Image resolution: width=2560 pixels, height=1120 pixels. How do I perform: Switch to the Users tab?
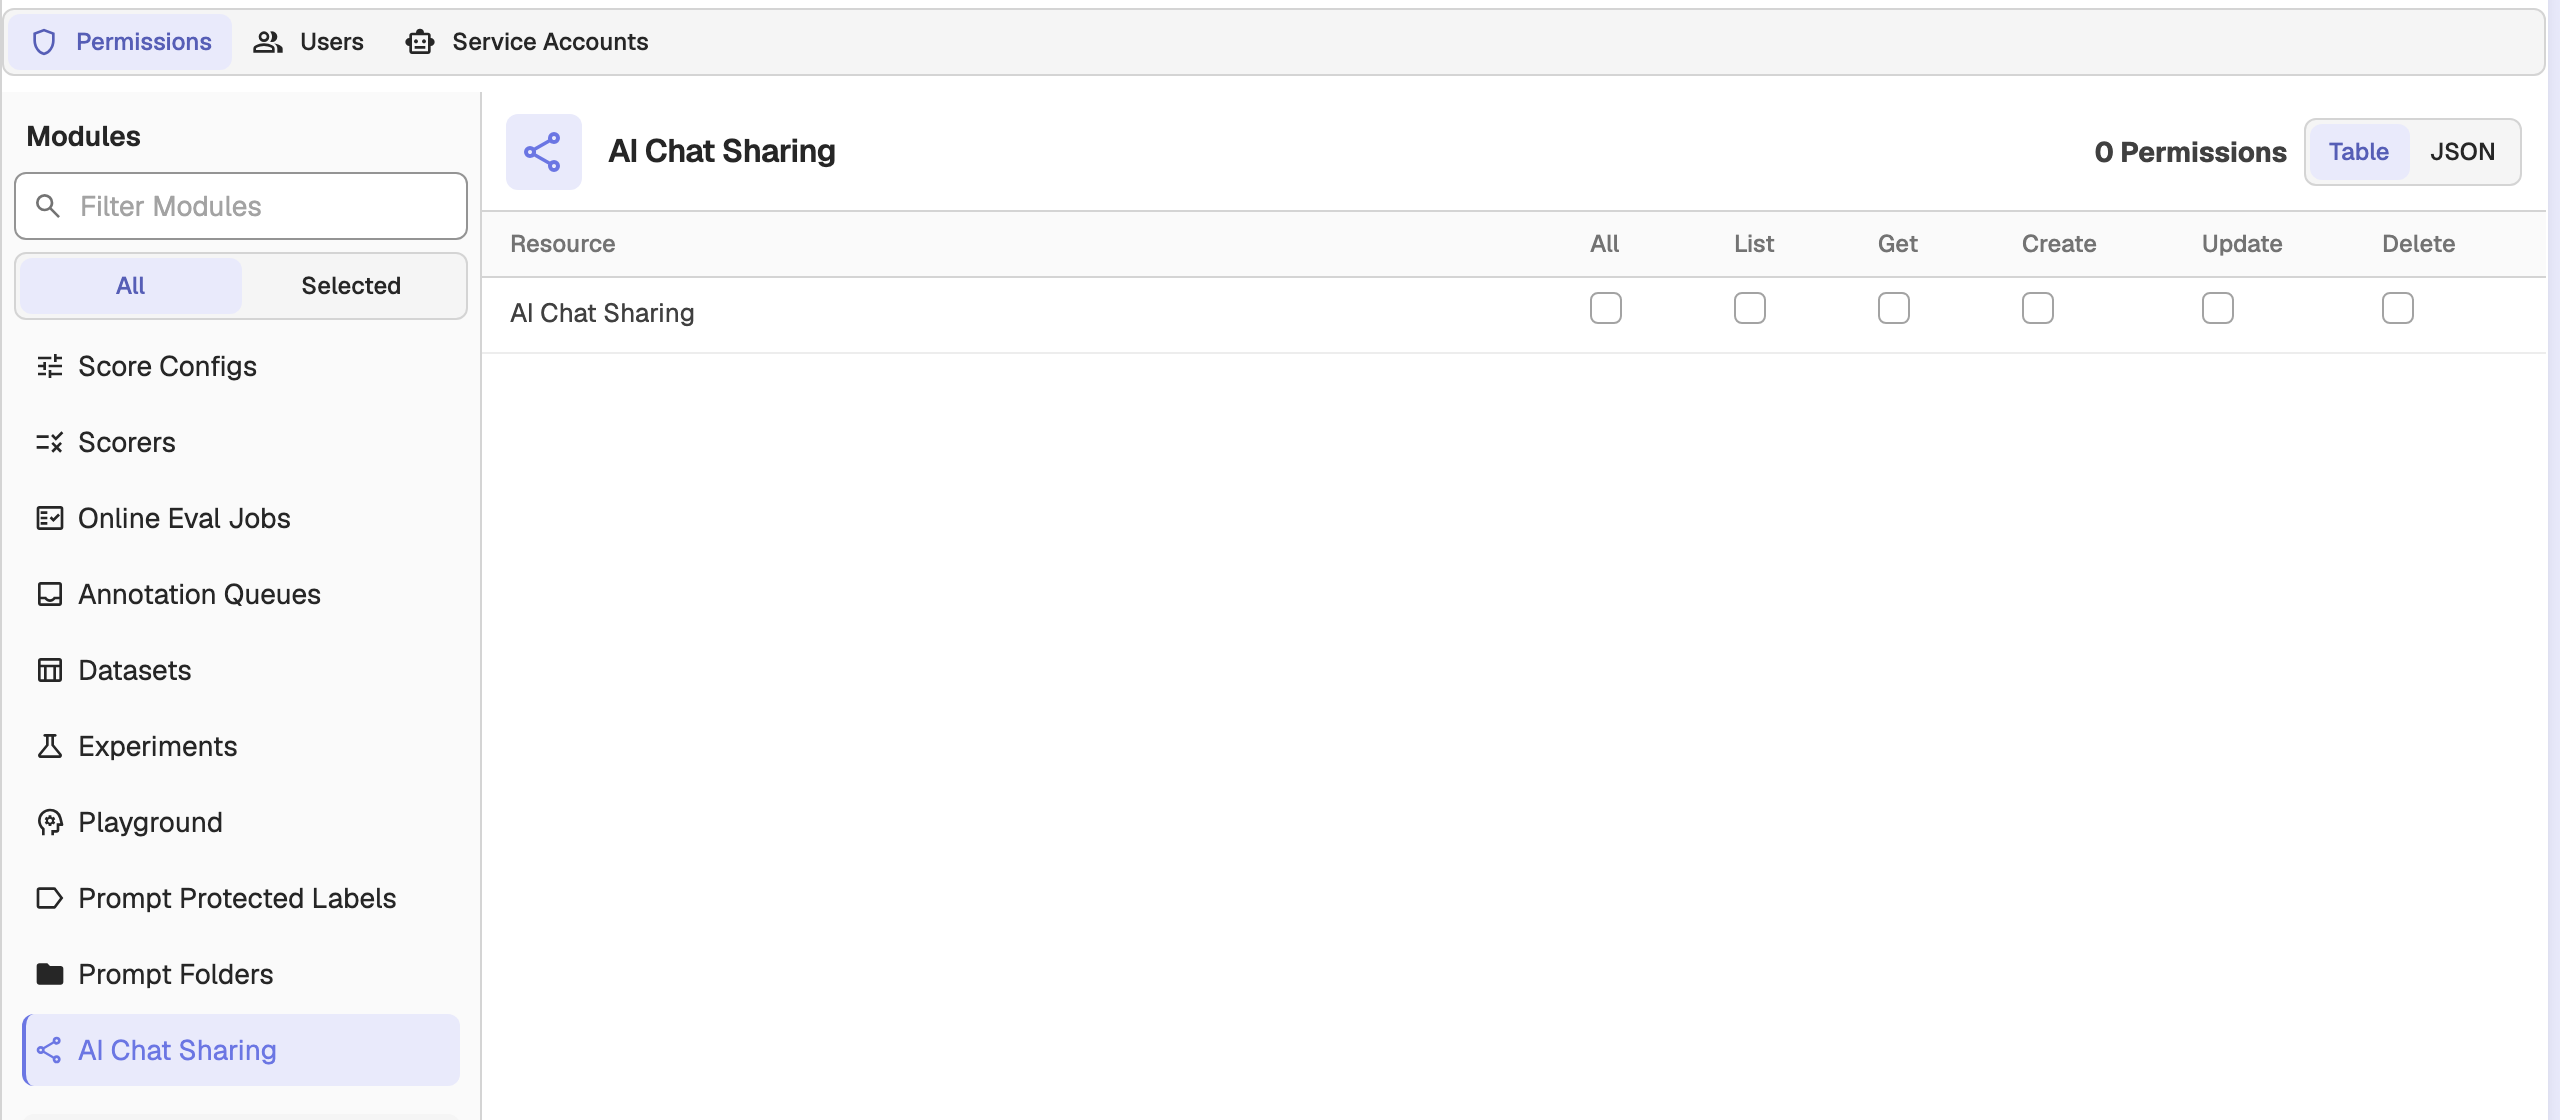click(x=308, y=42)
